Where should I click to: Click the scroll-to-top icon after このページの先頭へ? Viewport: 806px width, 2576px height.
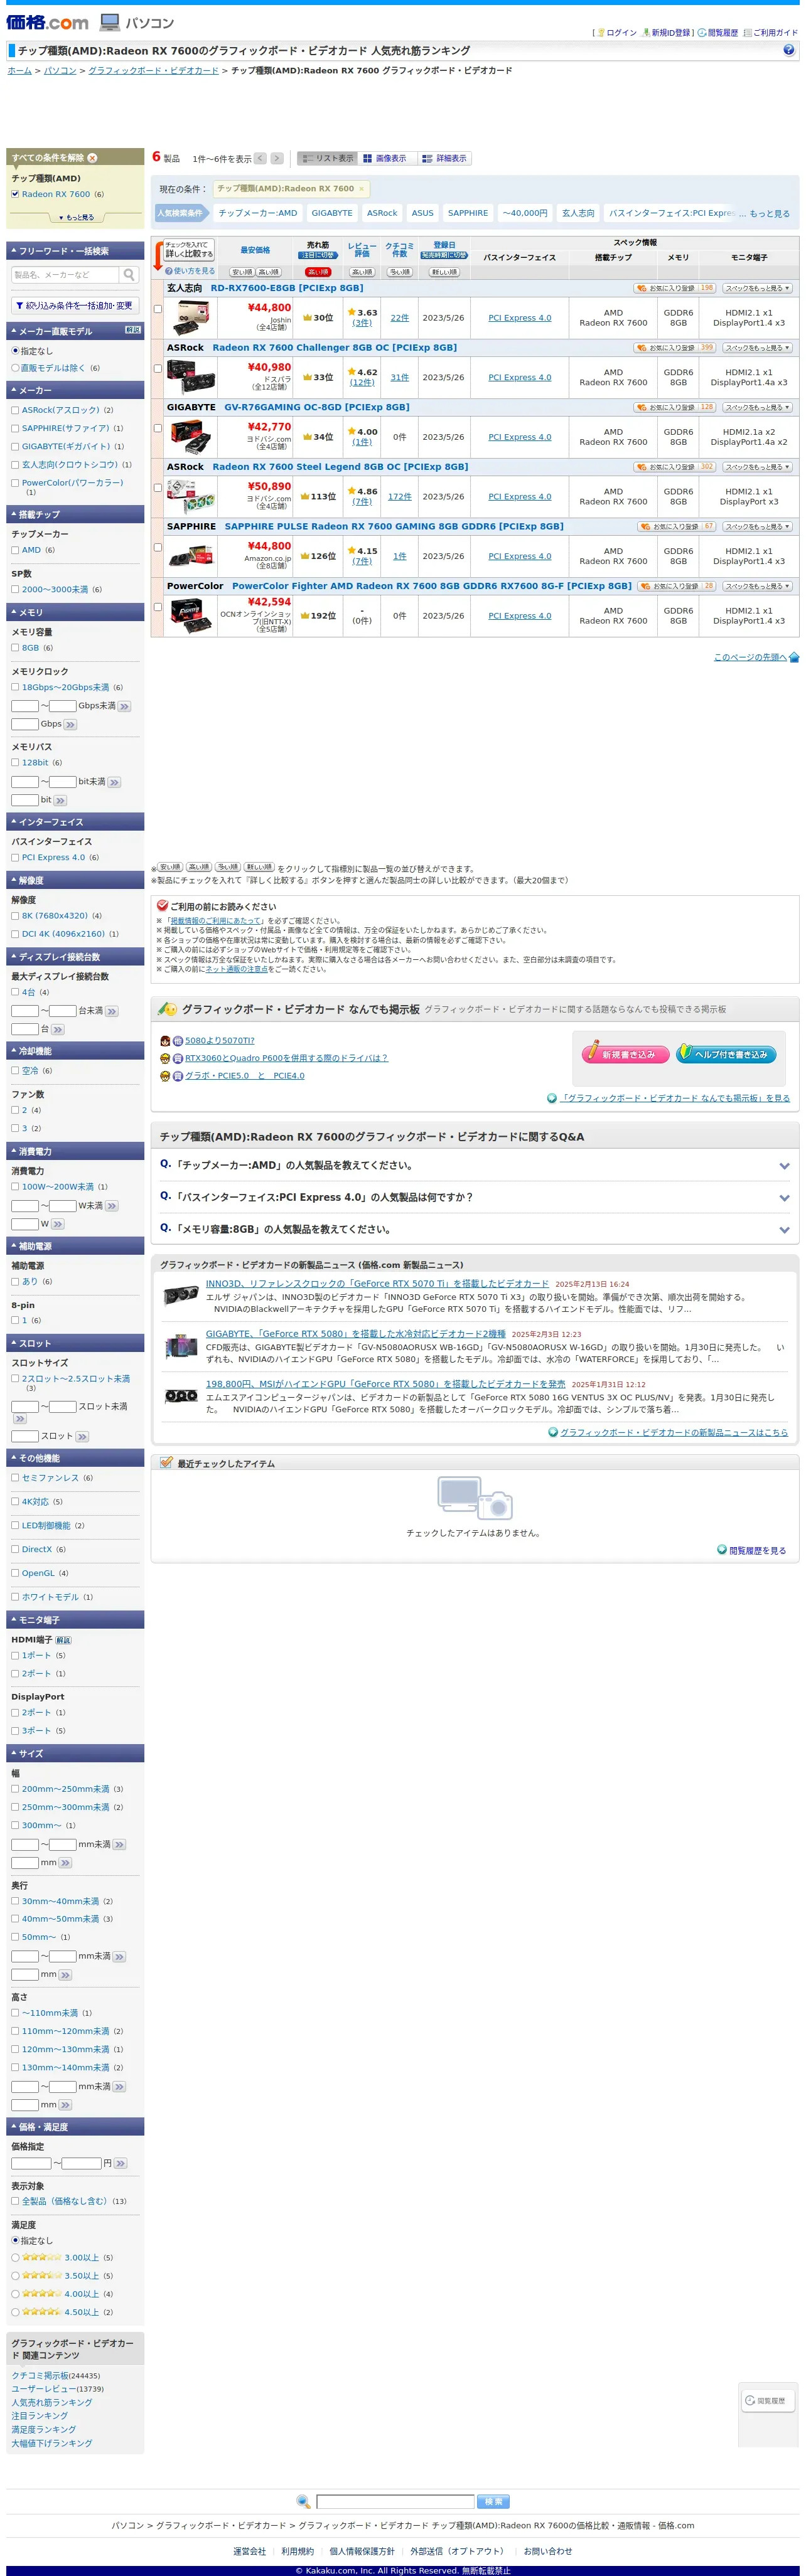click(794, 657)
